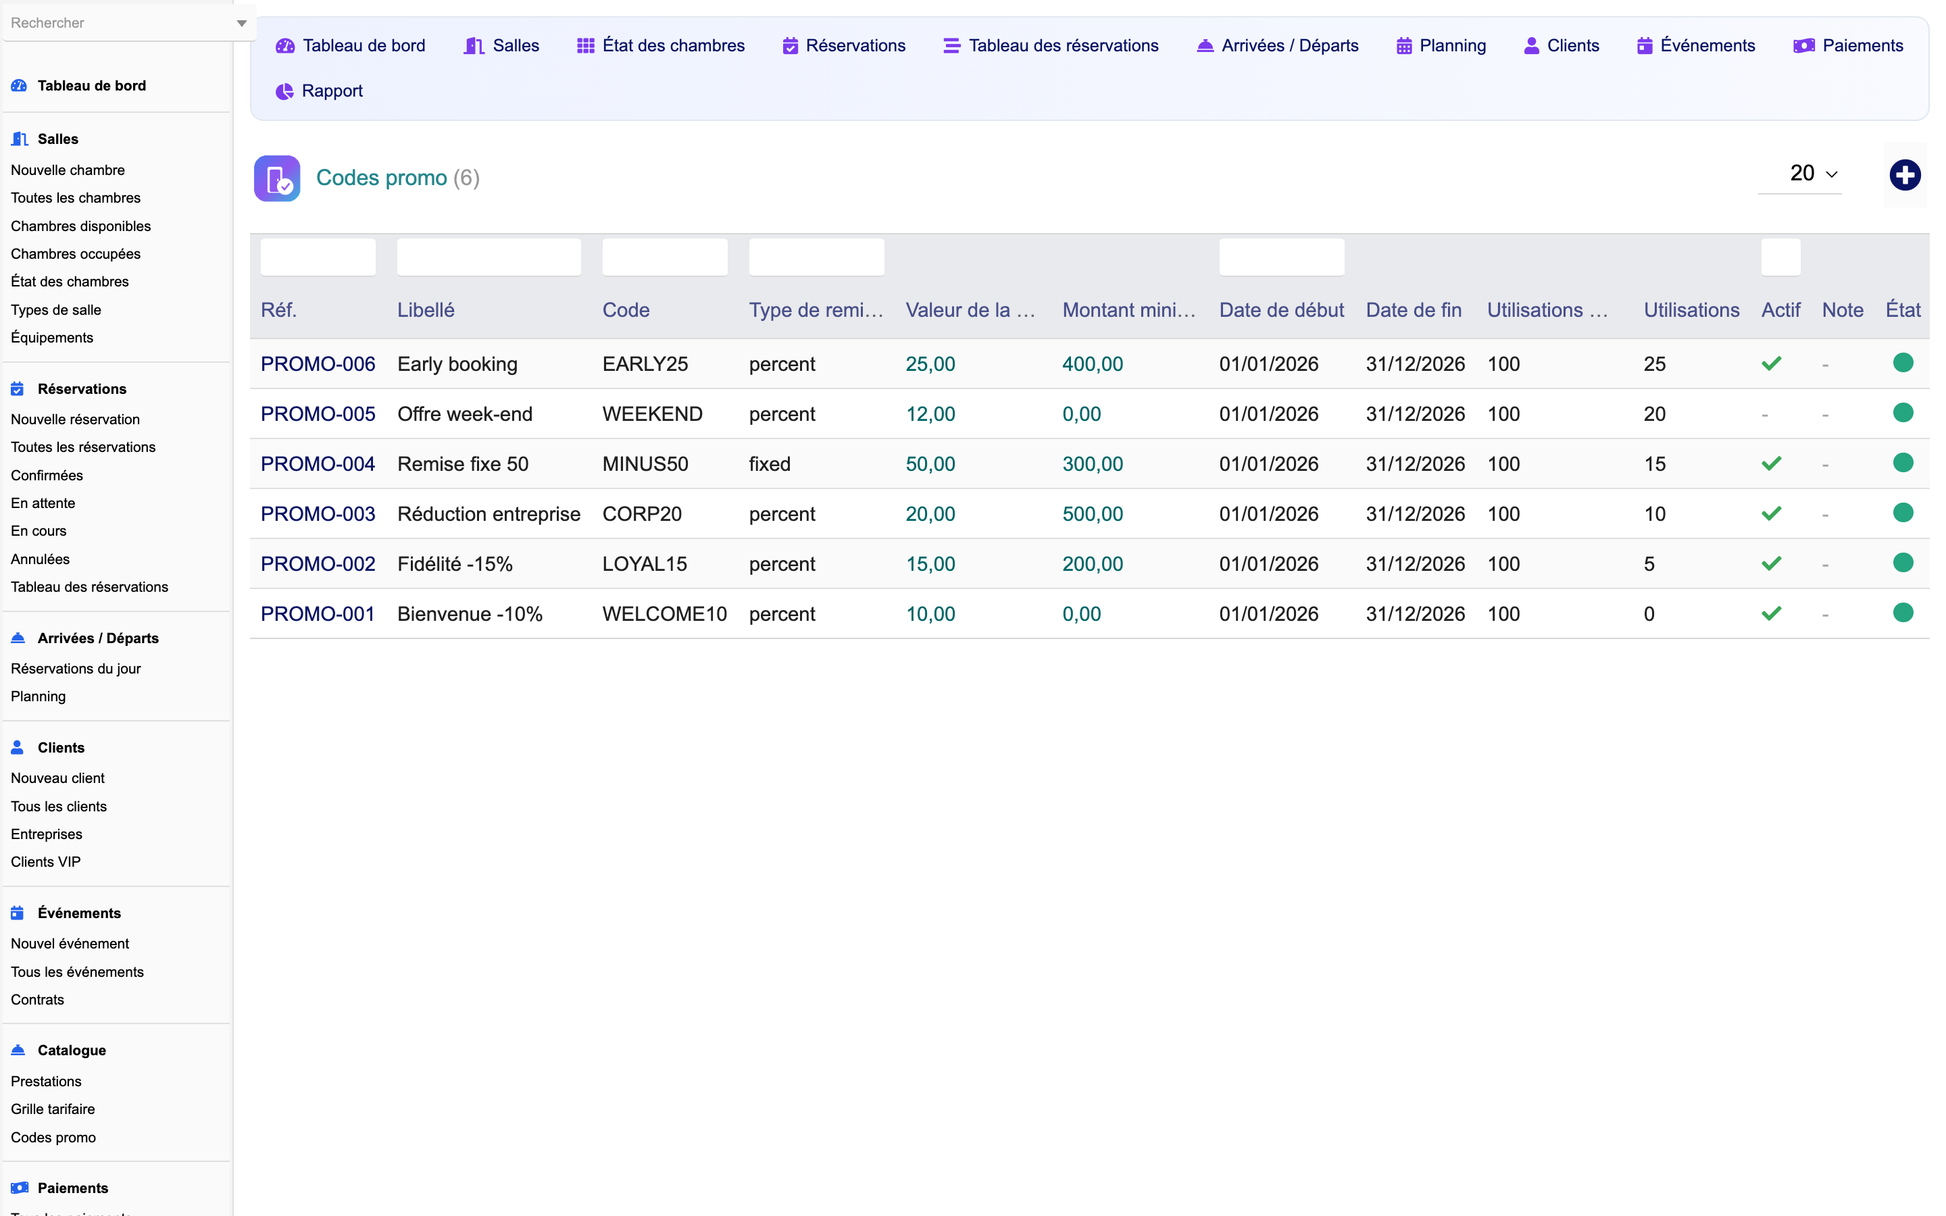Click green status dot for PROMO-001
The height and width of the screenshot is (1216, 1946).
tap(1903, 613)
